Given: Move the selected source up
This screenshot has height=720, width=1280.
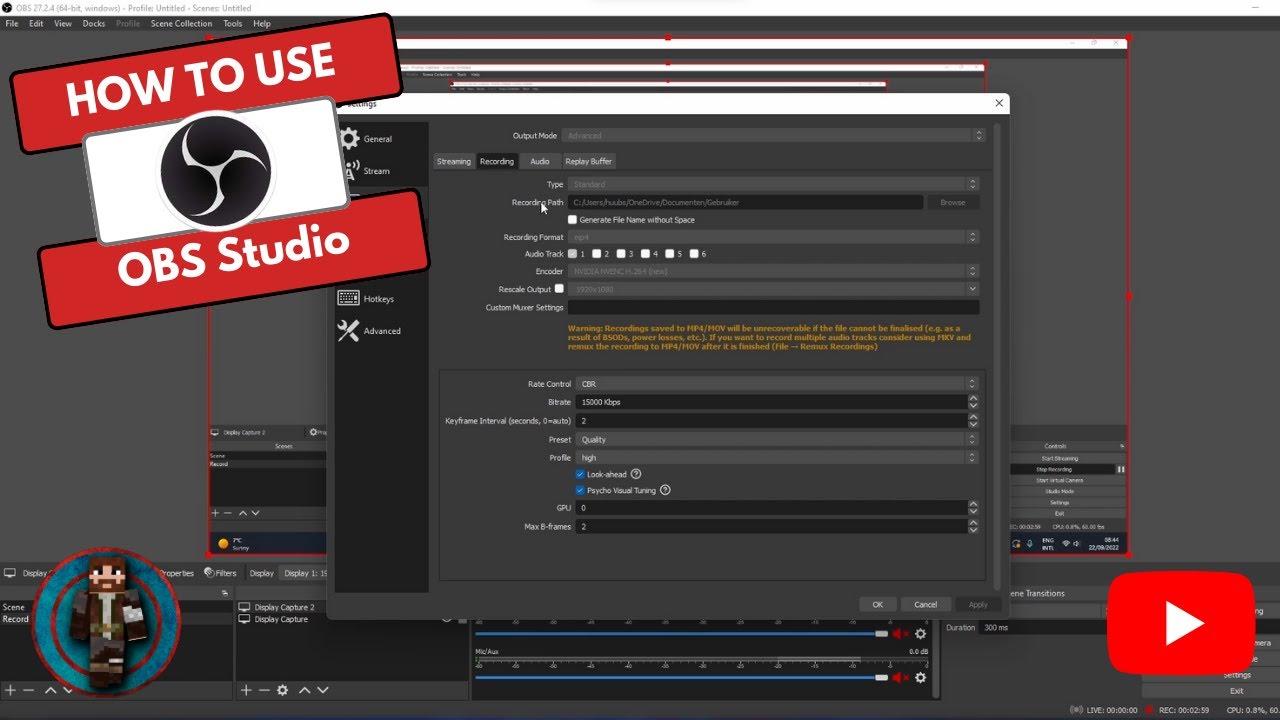Looking at the screenshot, I should pos(305,690).
